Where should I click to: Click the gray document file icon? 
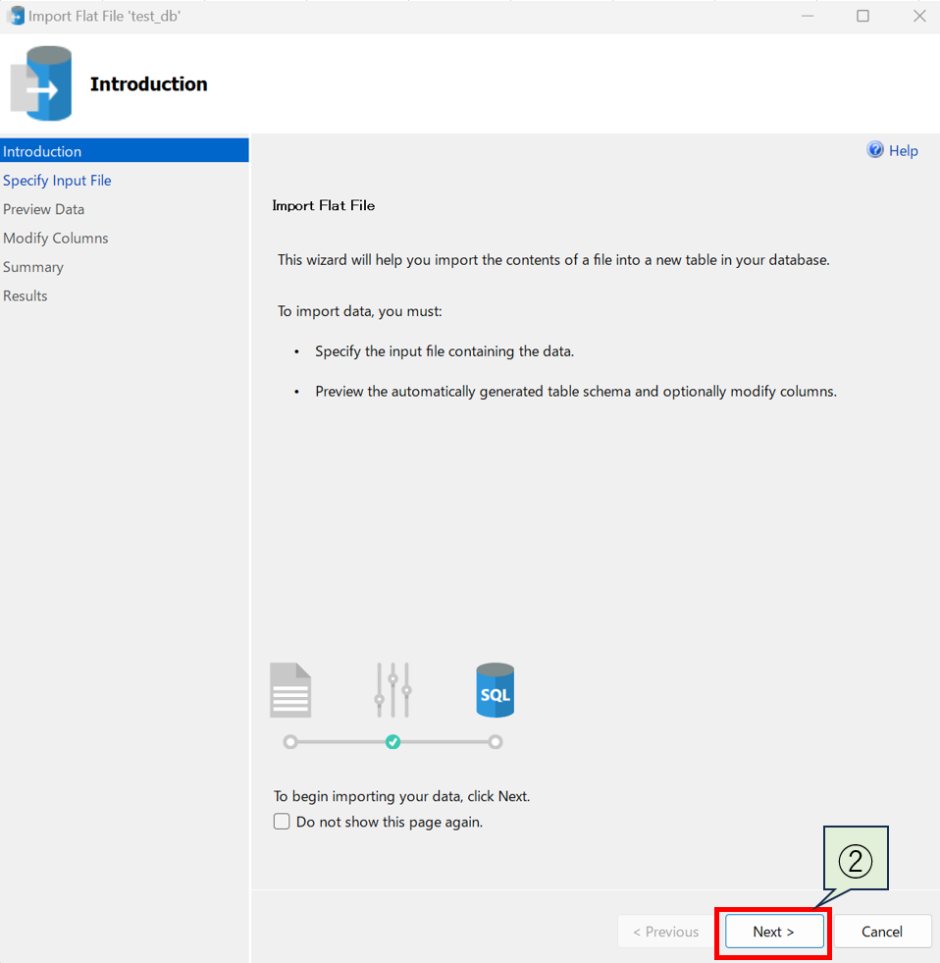(291, 690)
